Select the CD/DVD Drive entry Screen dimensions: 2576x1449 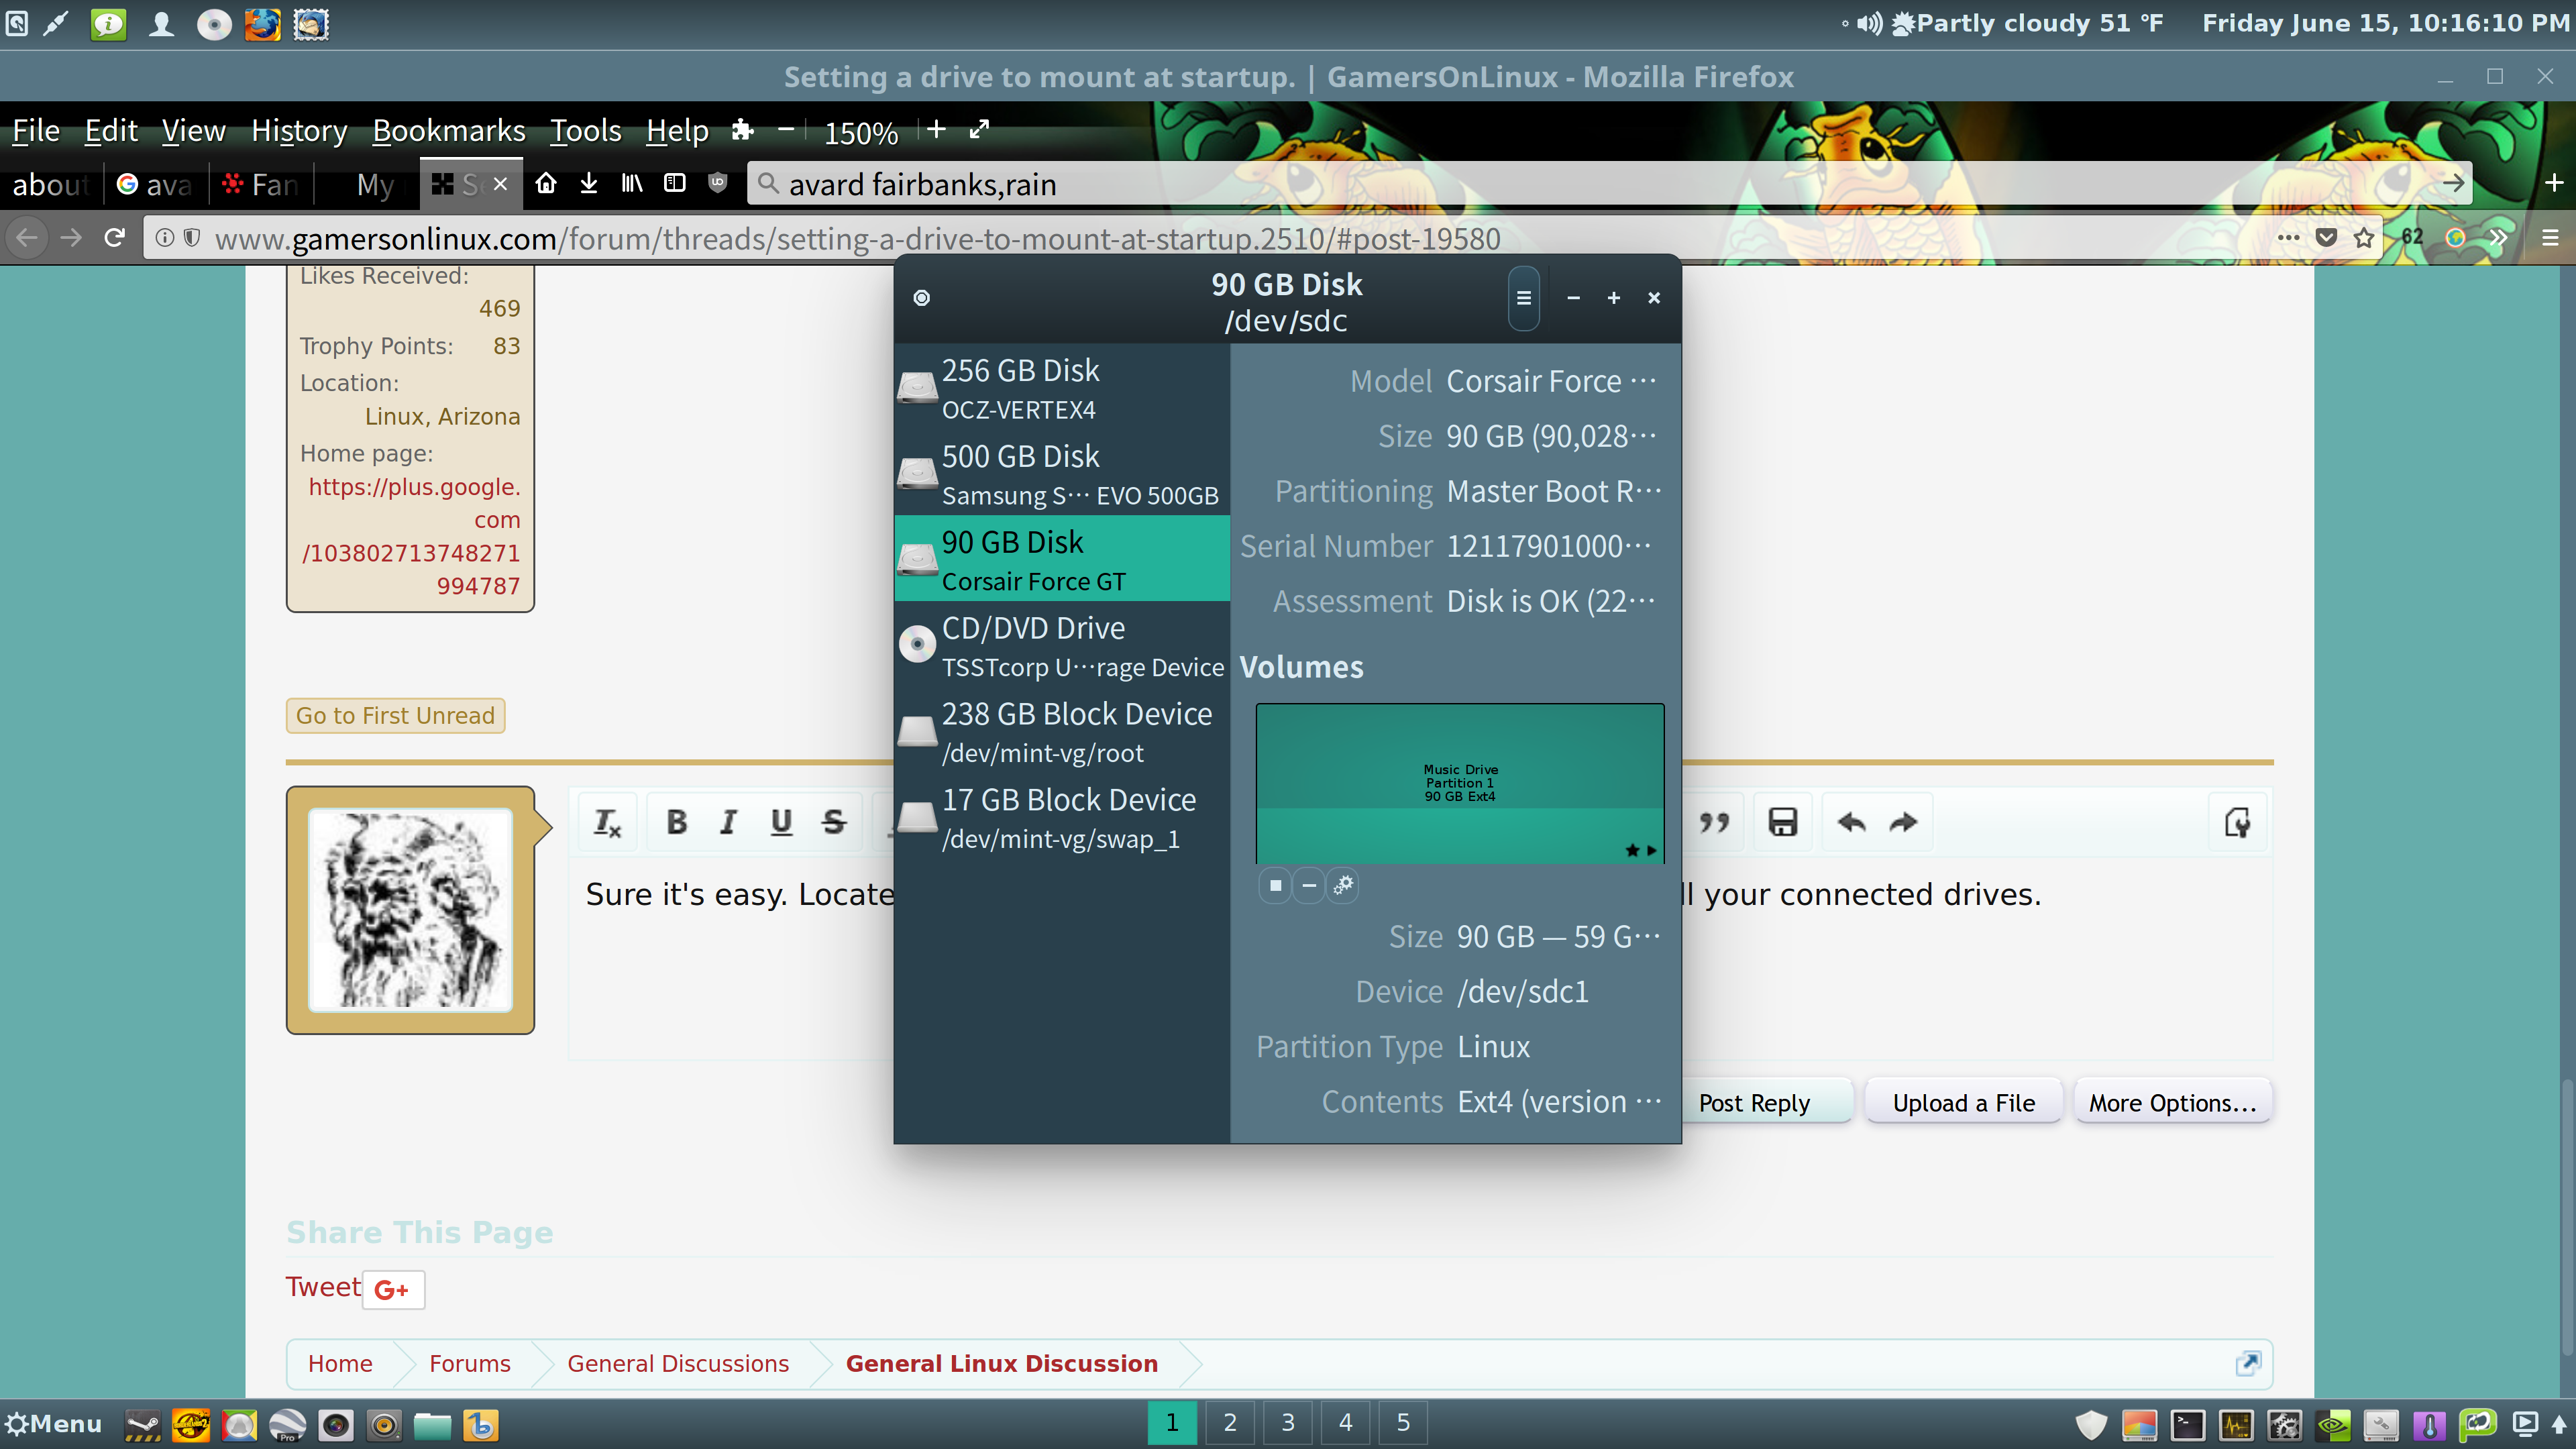pyautogui.click(x=1062, y=646)
